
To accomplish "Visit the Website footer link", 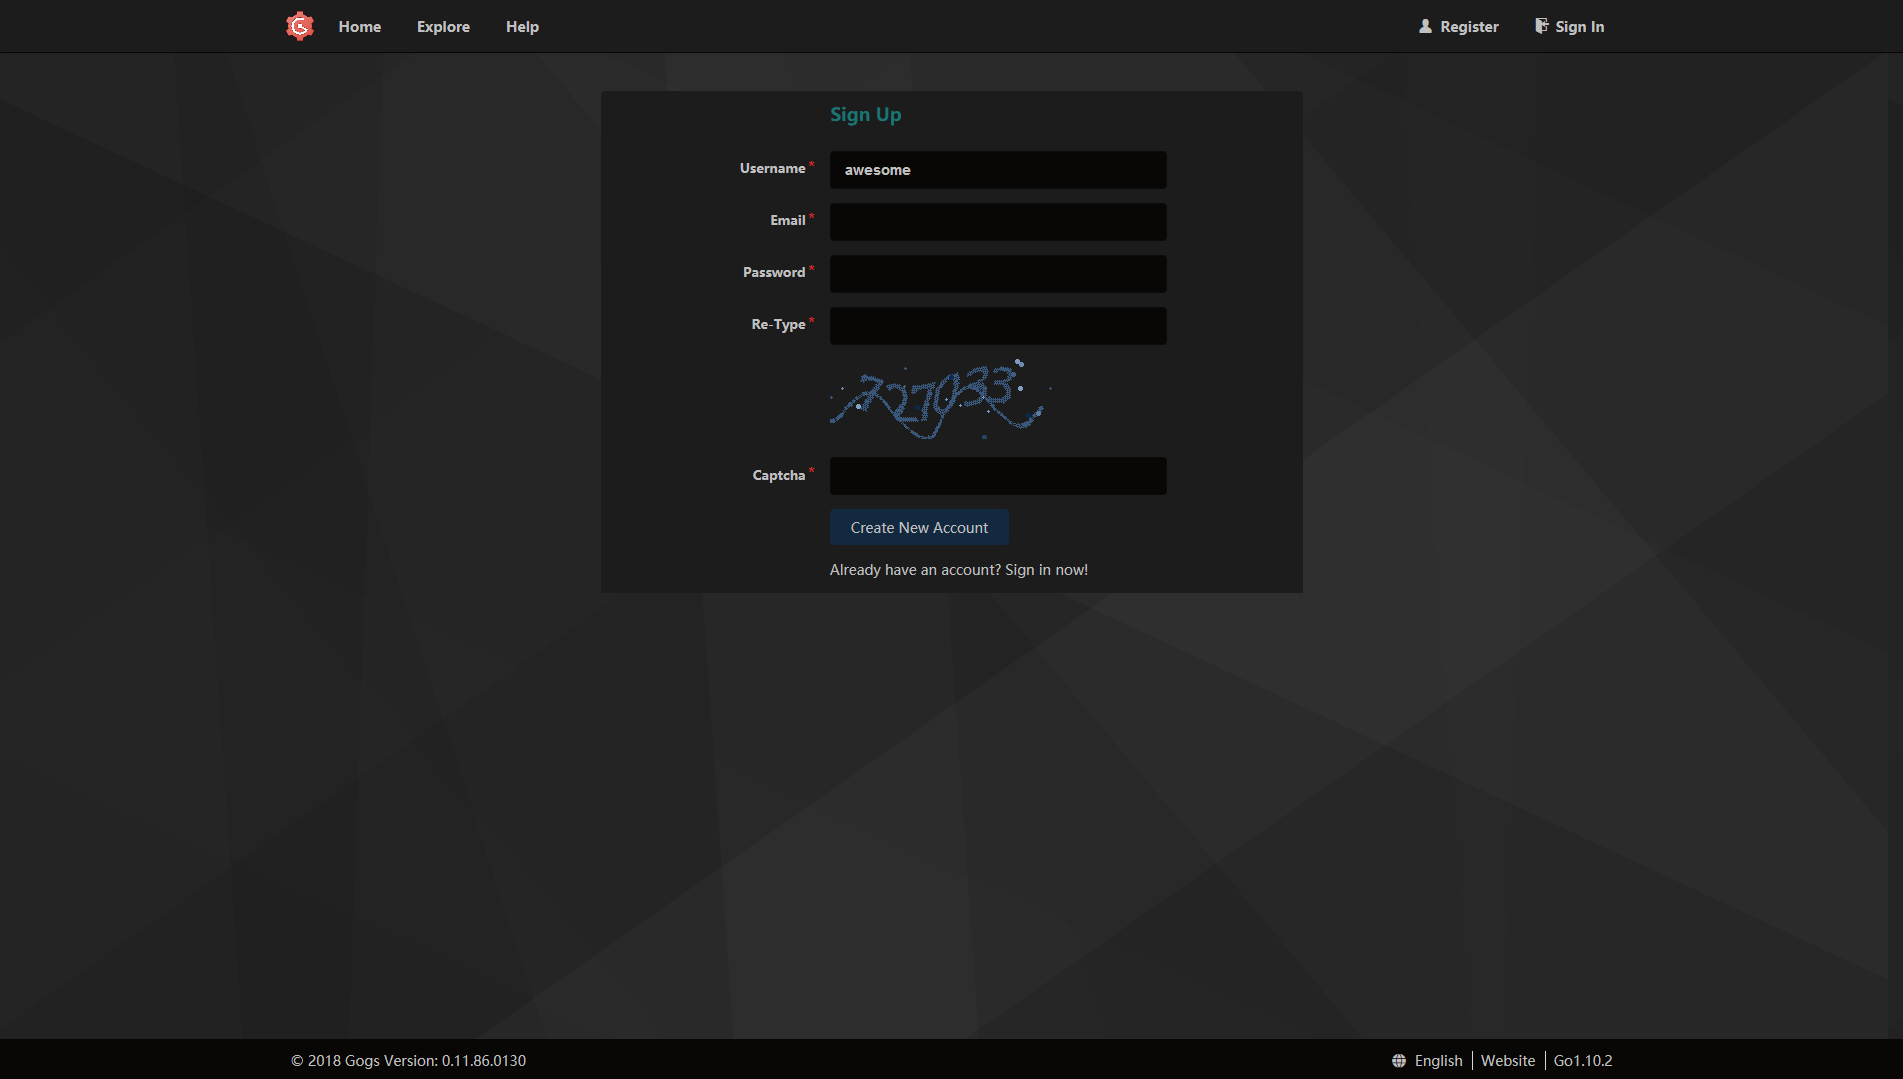I will 1507,1061.
